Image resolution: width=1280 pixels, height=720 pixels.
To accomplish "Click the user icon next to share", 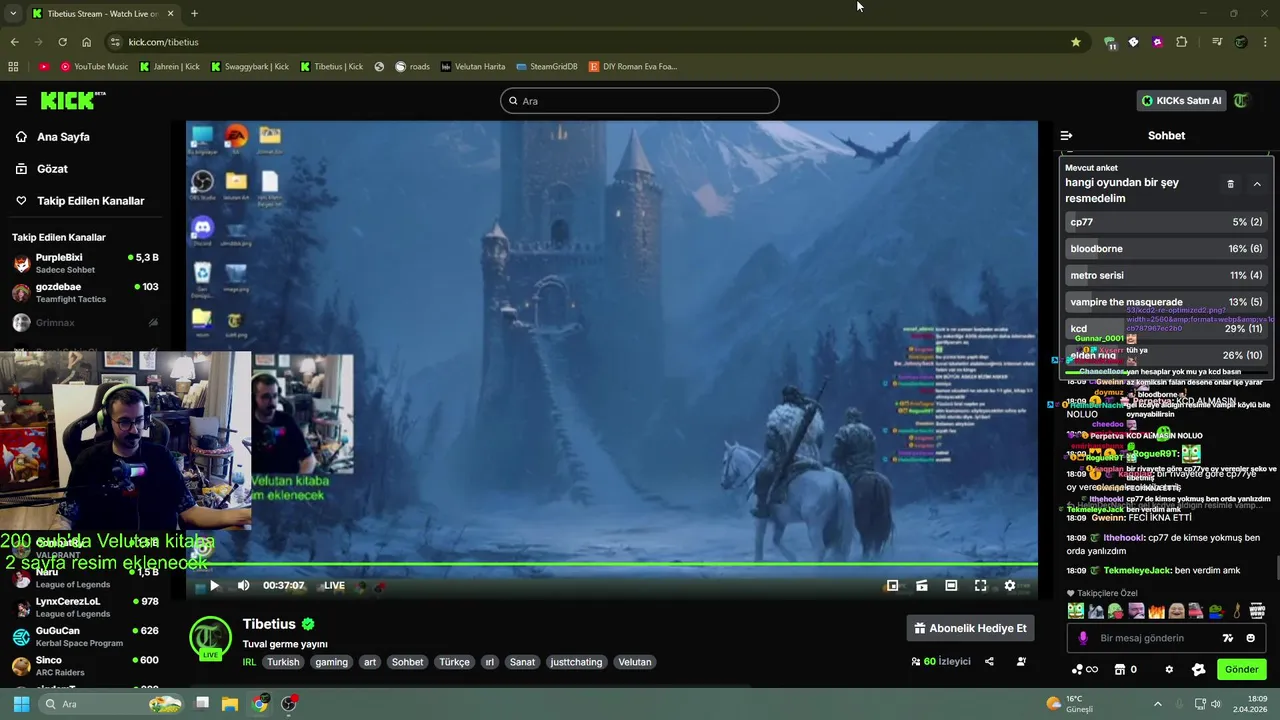I will [1021, 662].
